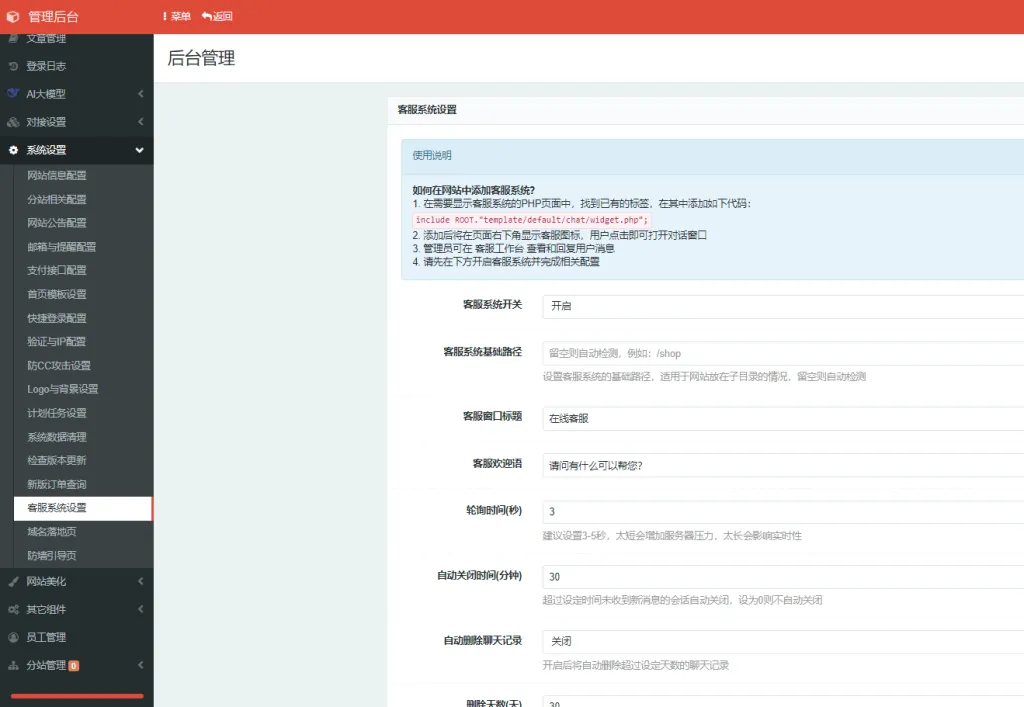Image resolution: width=1024 pixels, height=707 pixels.
Task: Click the 网站美化 brush icon
Action: (x=13, y=582)
